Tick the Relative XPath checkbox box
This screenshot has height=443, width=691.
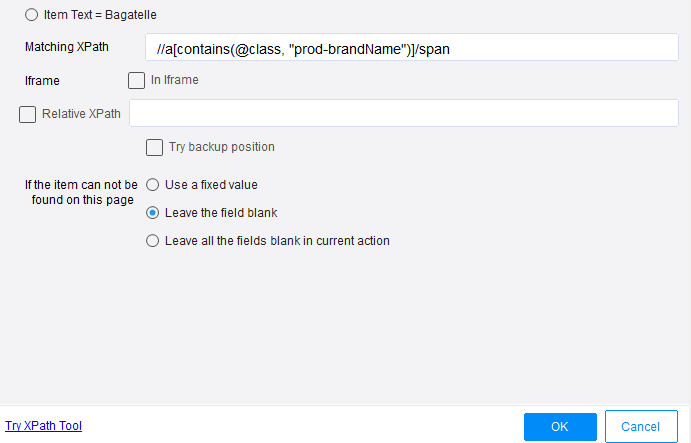[28, 114]
